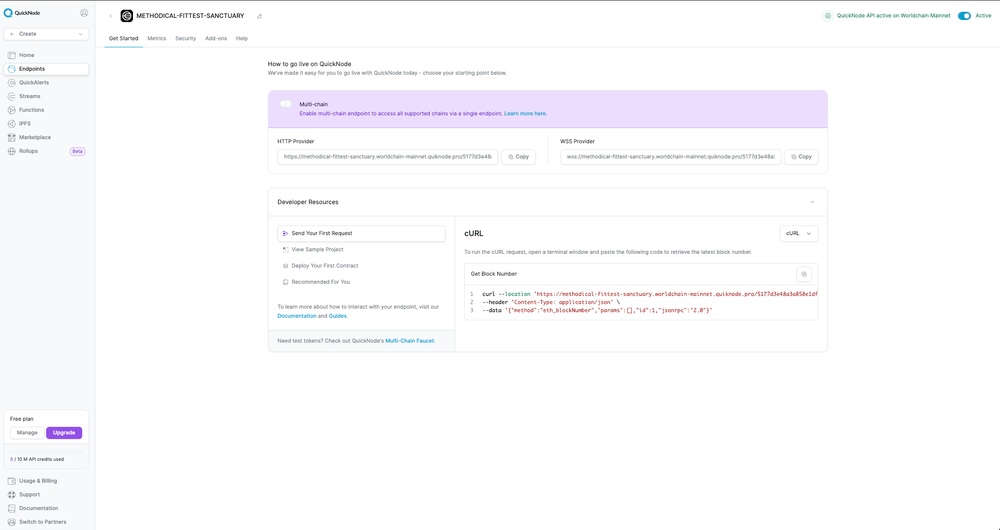Click the Worldchain endpoint logo icon
Screen dimensions: 1000x530
pyautogui.click(x=127, y=16)
